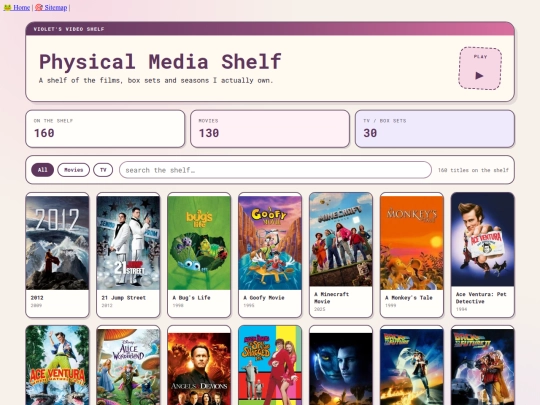Click the shelf description subtitle text
The width and height of the screenshot is (540, 405).
pyautogui.click(x=156, y=80)
